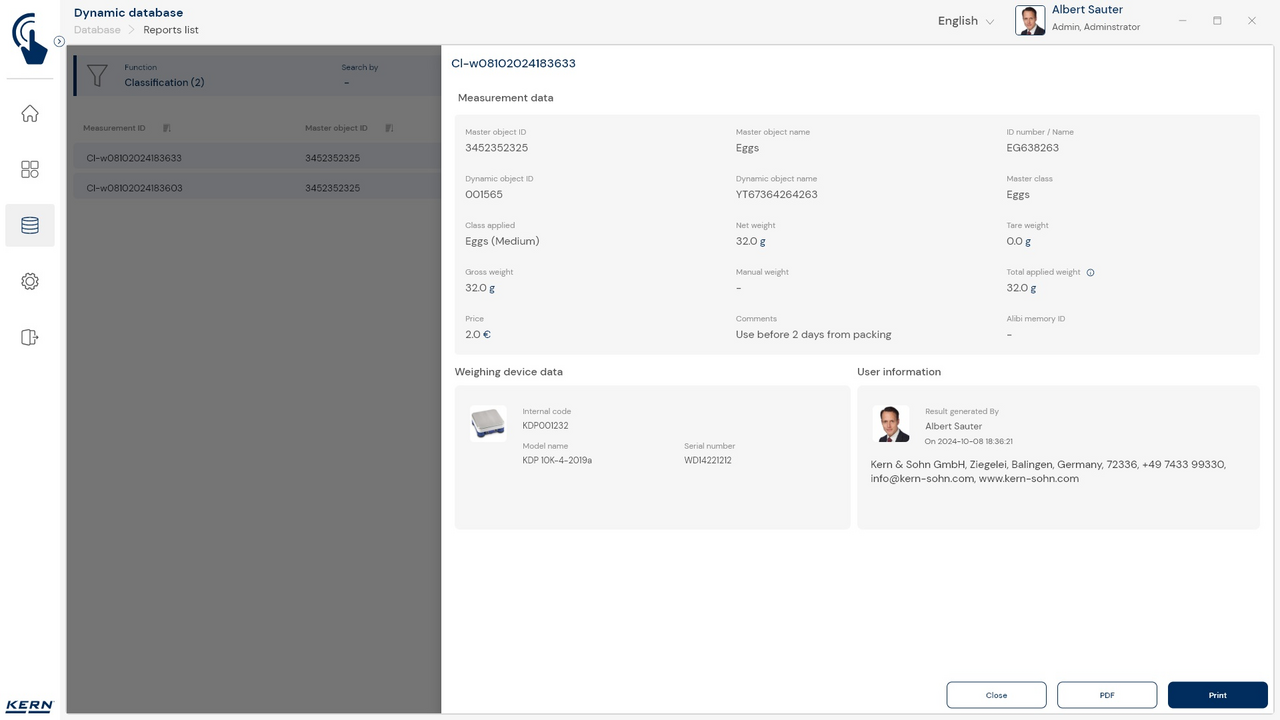Click the filter funnel icon
Viewport: 1280px width, 720px height.
[97, 76]
